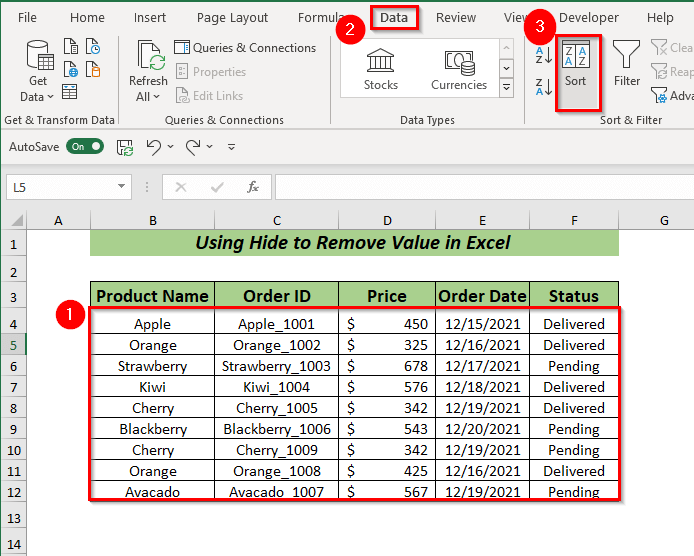Select the Stocks data type
The image size is (694, 556).
pos(380,68)
